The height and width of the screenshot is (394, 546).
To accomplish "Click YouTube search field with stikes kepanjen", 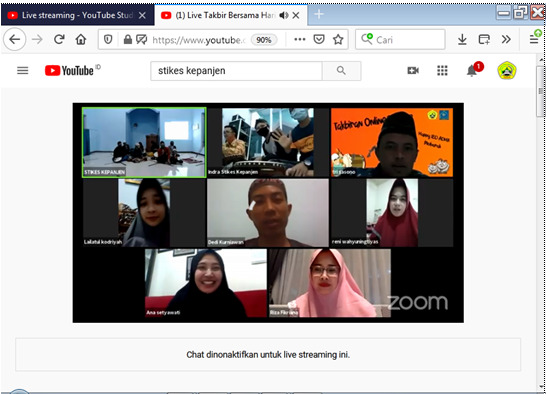I will [x=236, y=71].
